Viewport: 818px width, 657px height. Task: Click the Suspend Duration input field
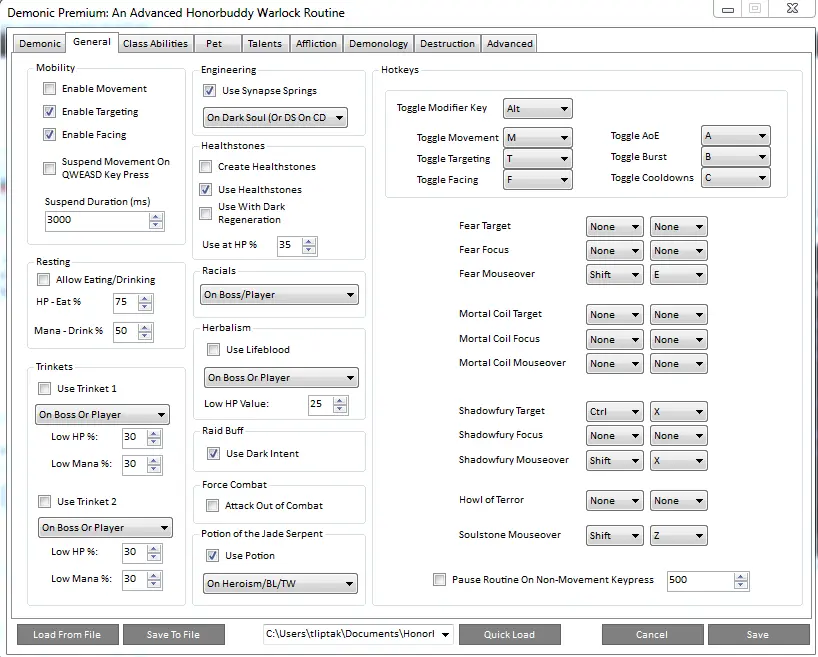(98, 220)
